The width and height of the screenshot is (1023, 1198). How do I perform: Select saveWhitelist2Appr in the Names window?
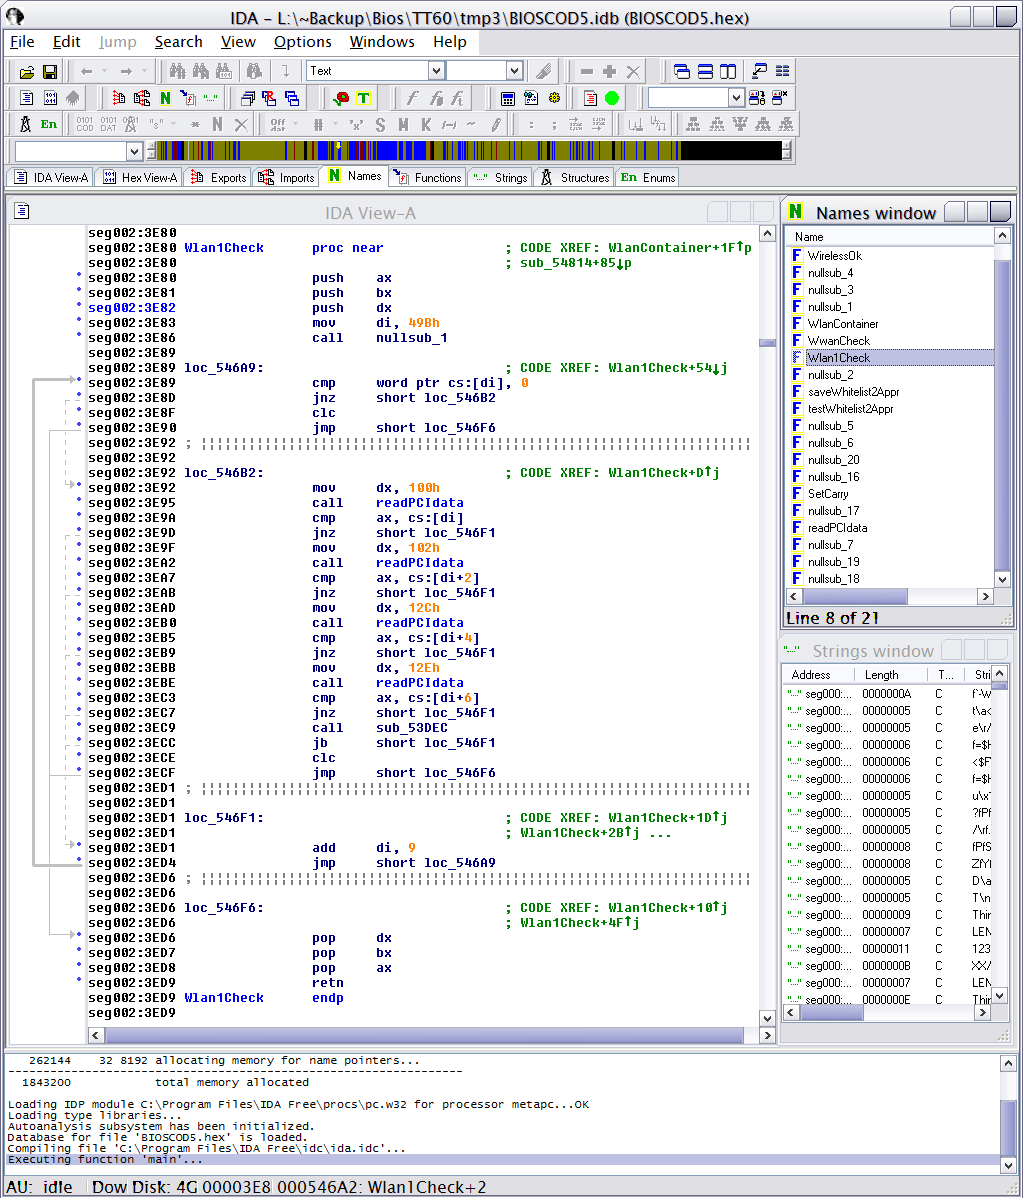tap(853, 392)
